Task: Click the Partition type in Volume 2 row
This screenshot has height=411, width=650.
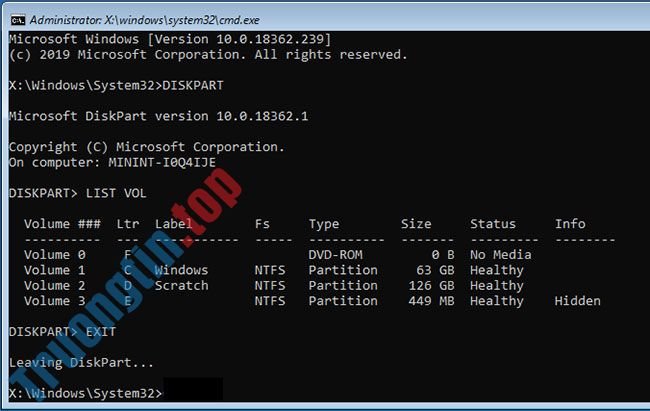Action: pos(343,285)
